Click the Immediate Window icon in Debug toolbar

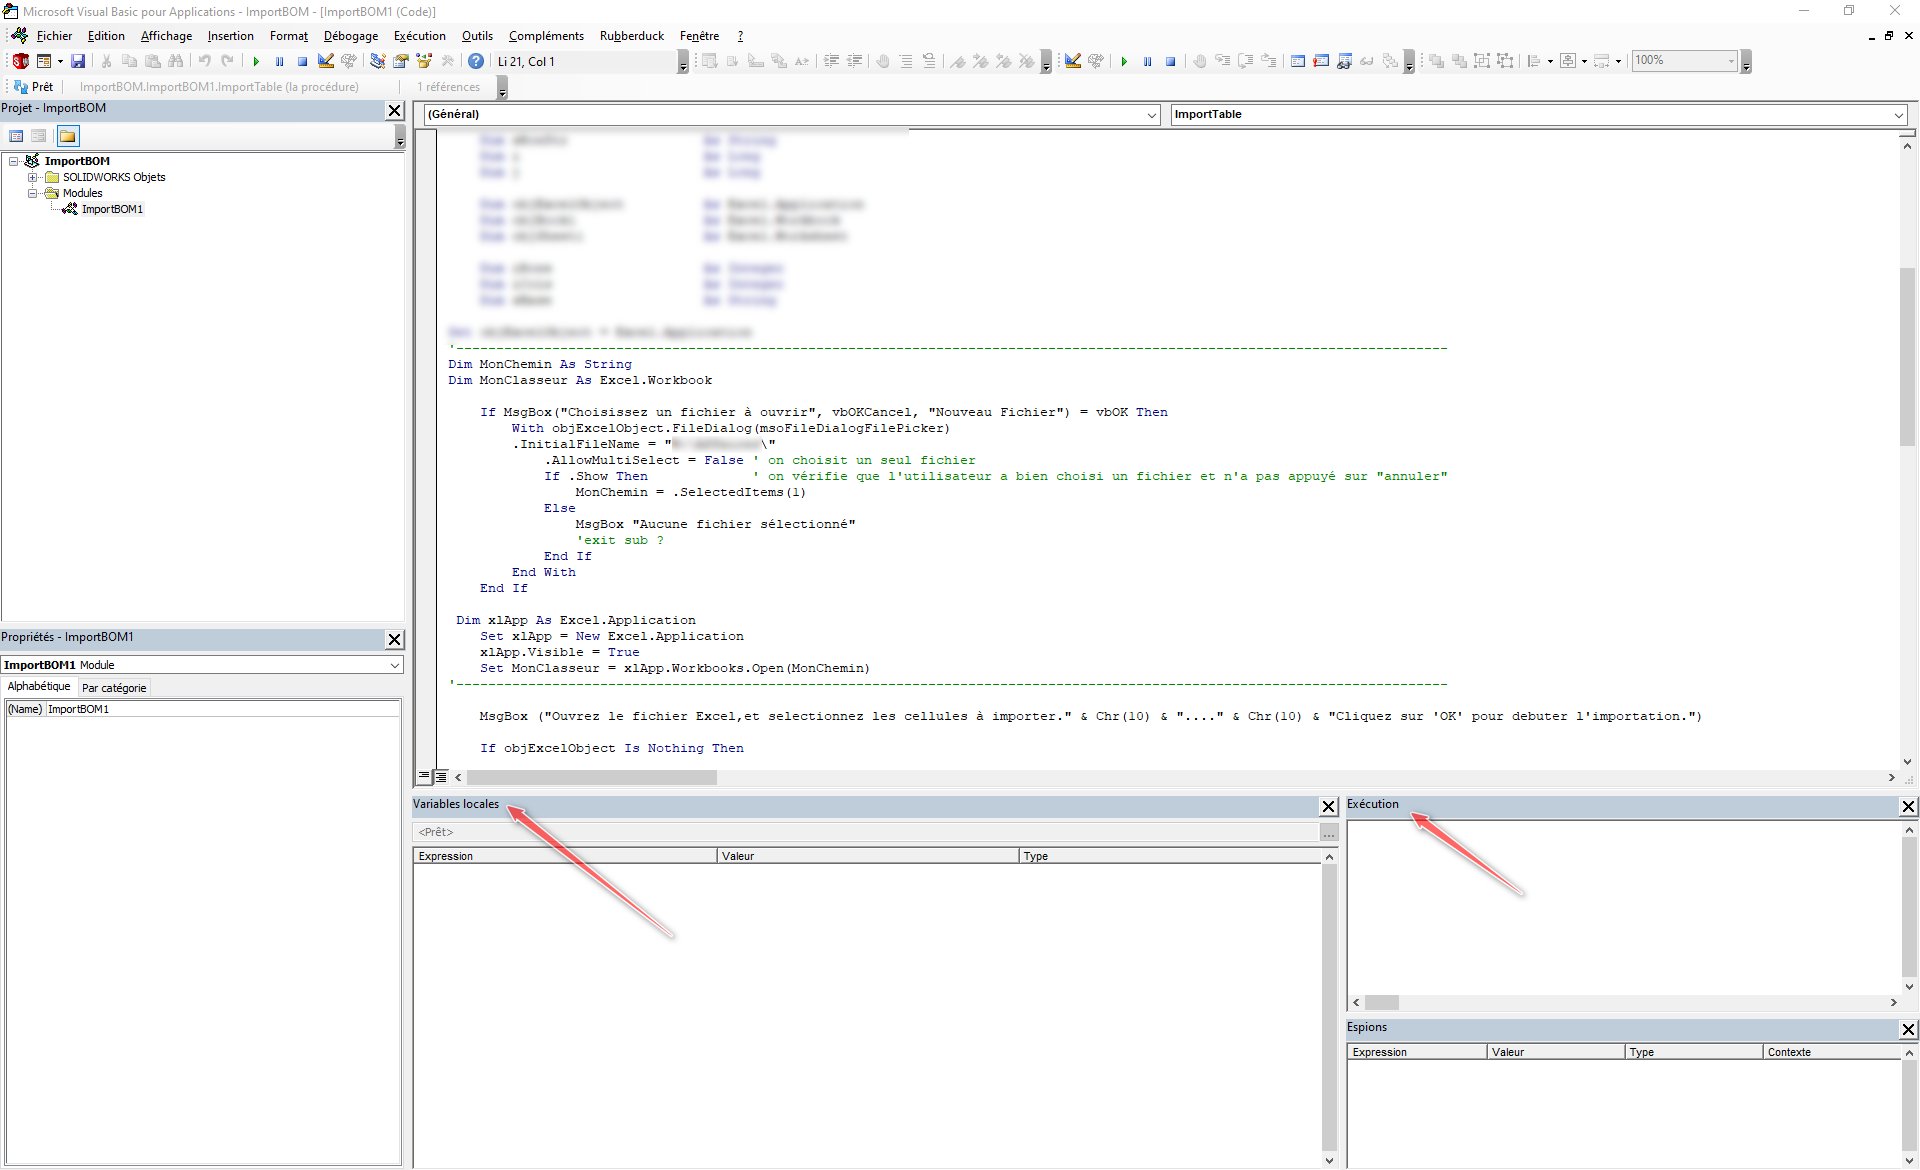(1320, 61)
